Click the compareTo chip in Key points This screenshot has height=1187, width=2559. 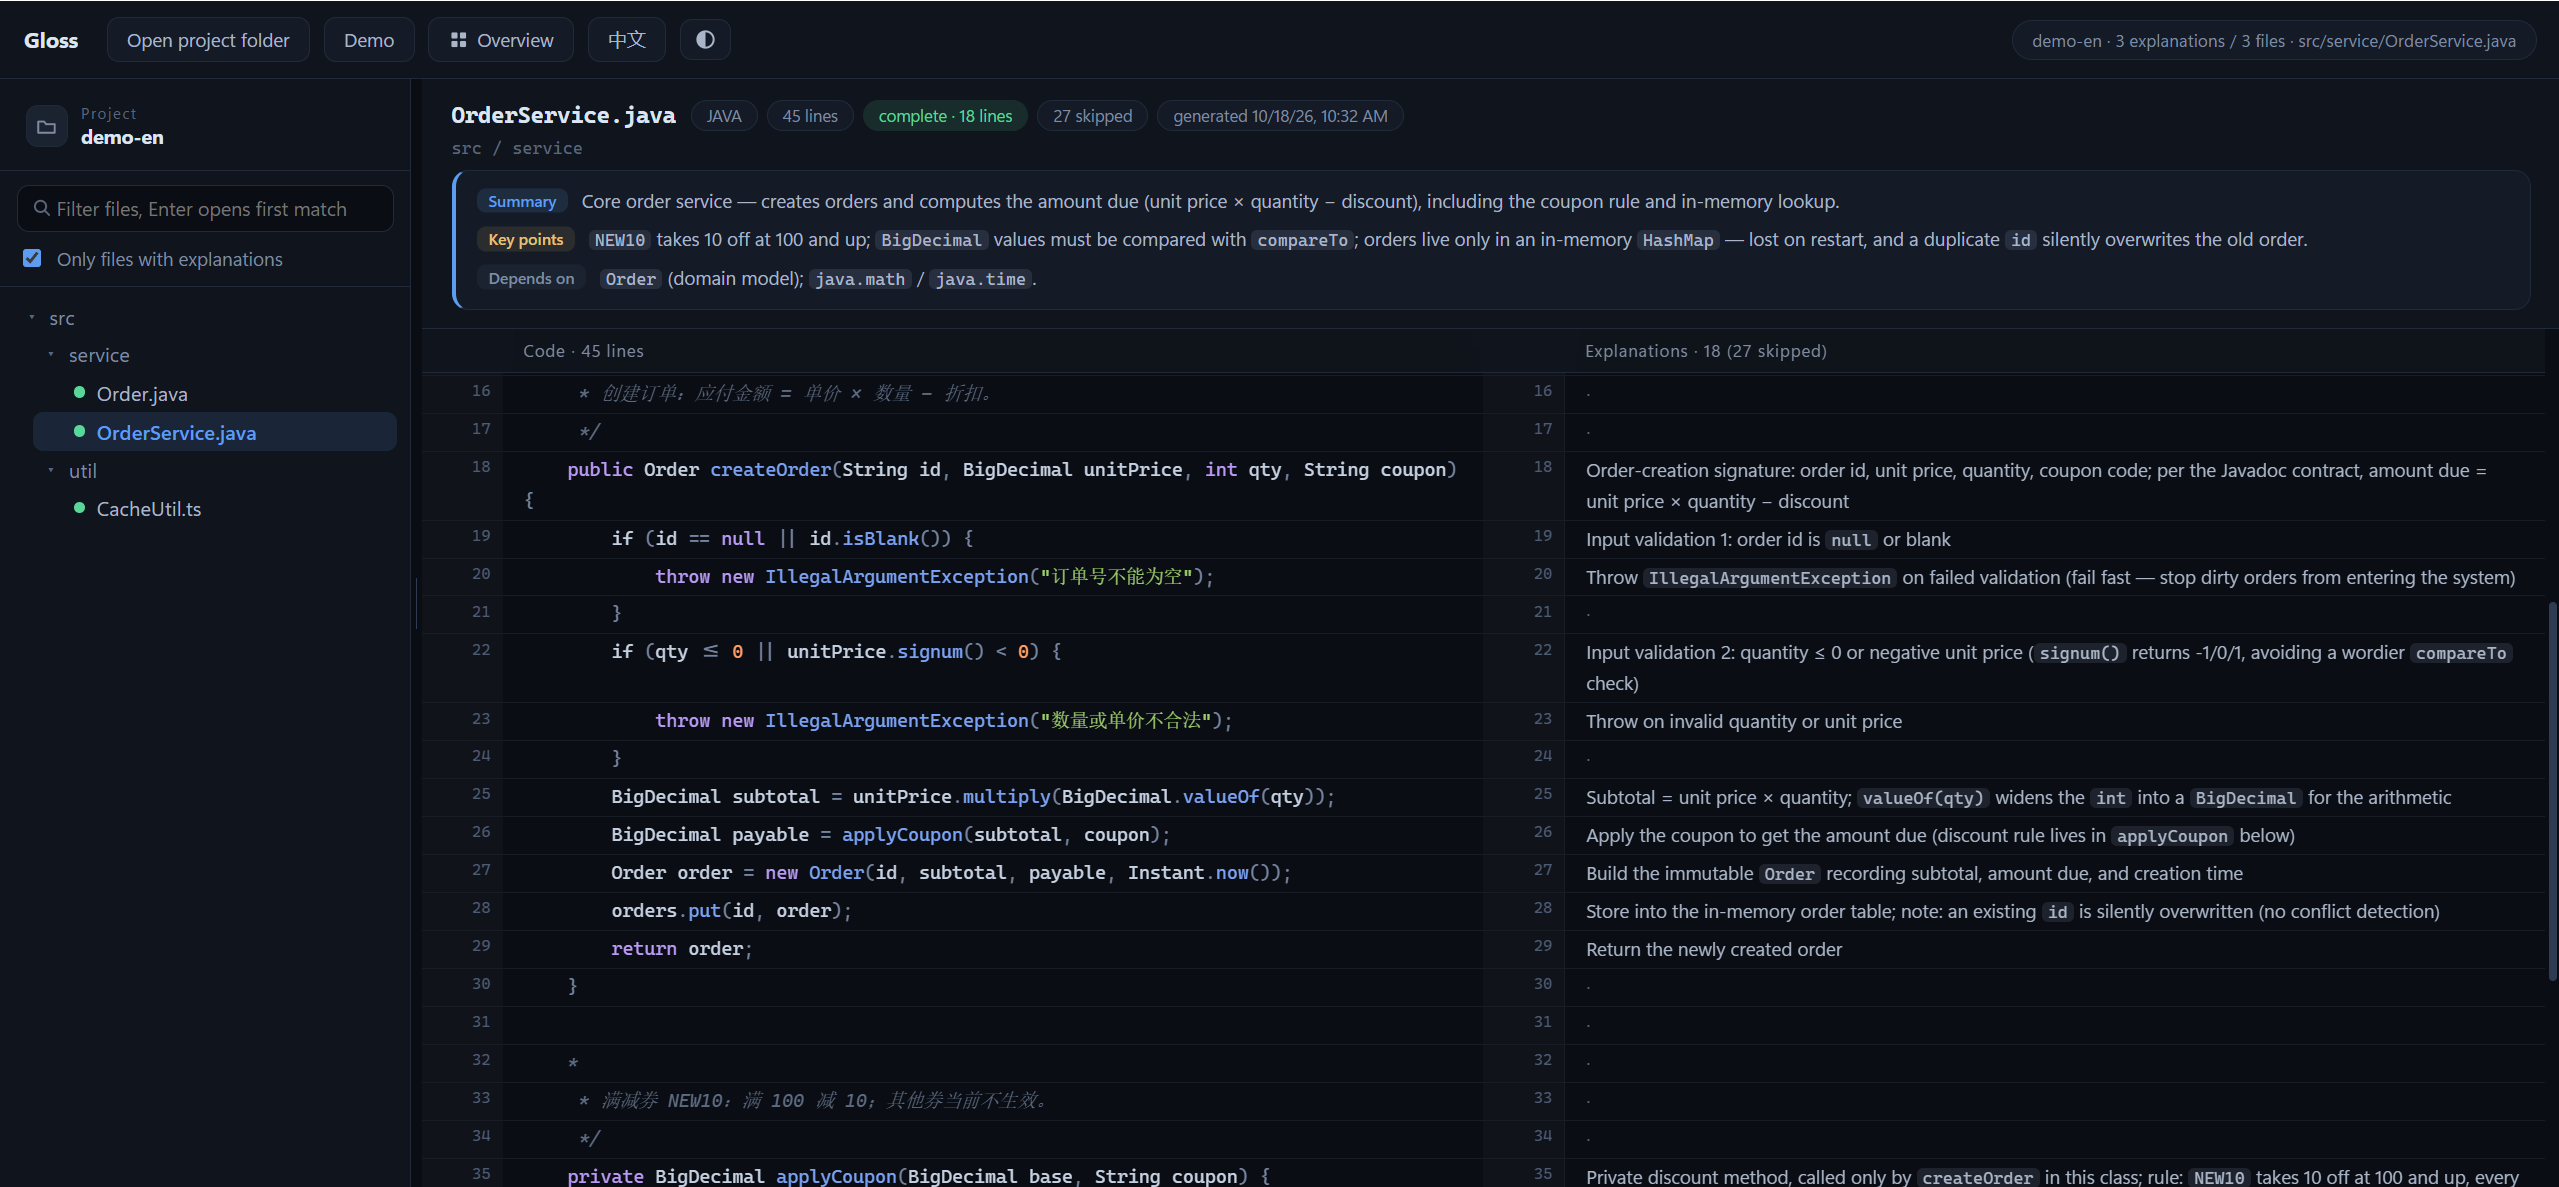coord(1302,240)
